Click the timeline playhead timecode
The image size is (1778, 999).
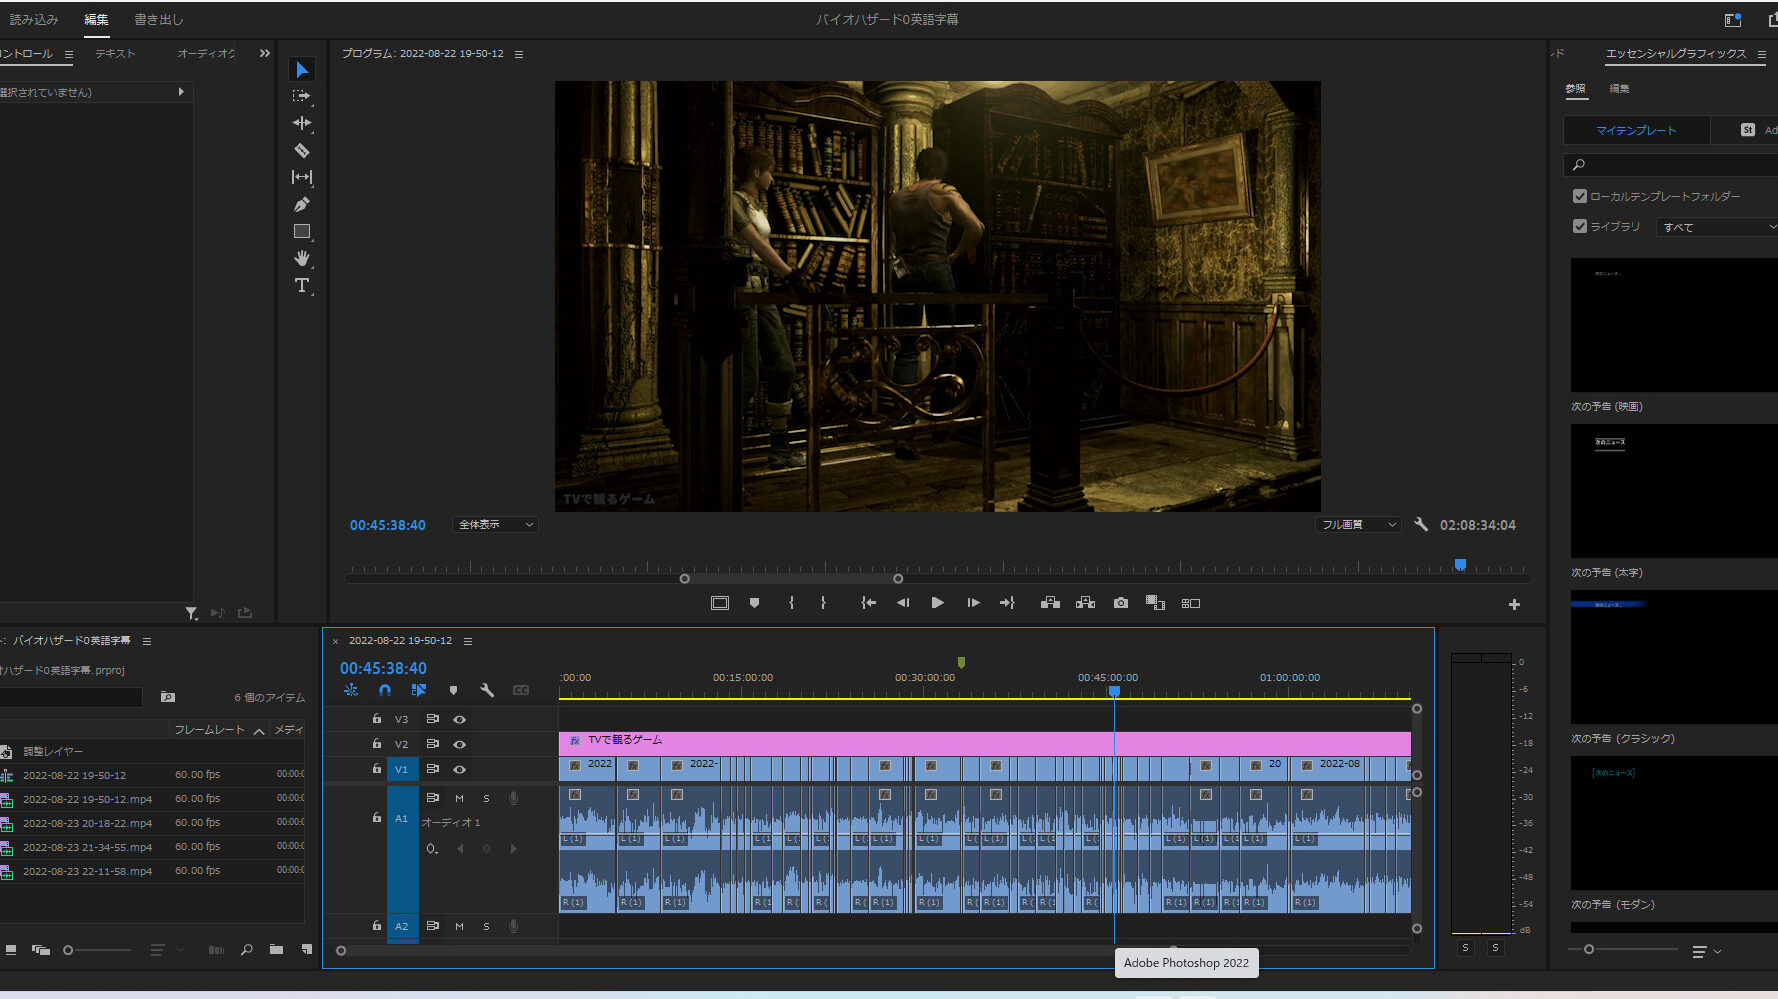pyautogui.click(x=383, y=668)
